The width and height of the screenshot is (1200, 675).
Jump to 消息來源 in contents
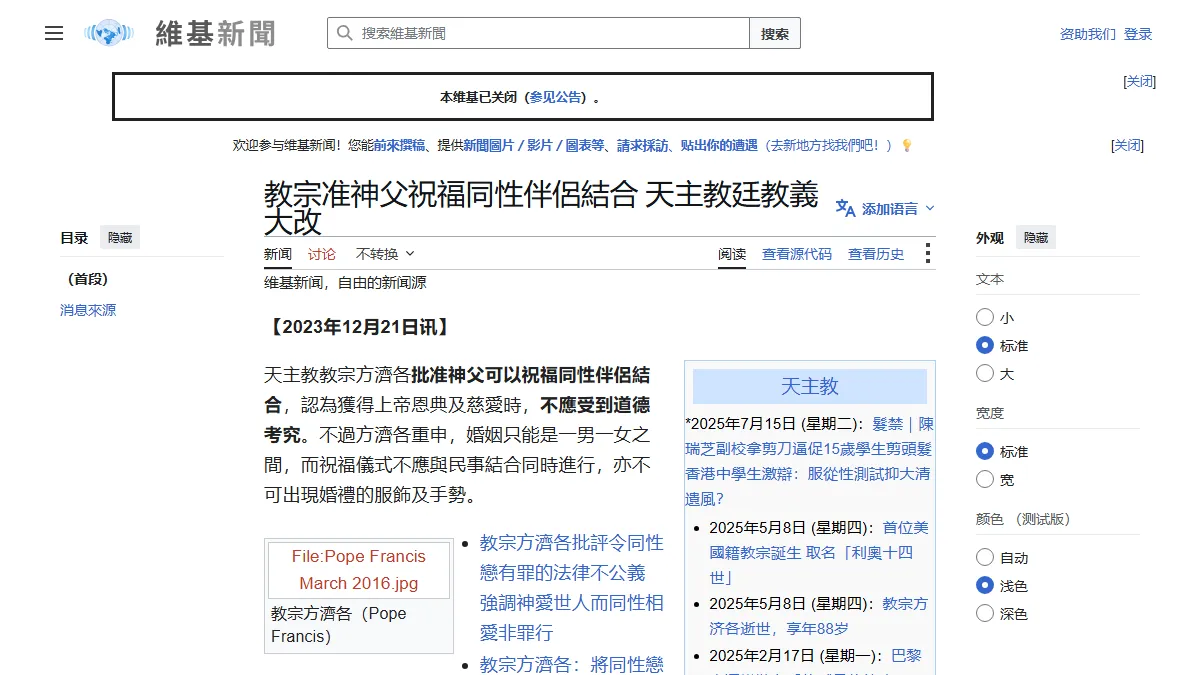pyautogui.click(x=88, y=310)
